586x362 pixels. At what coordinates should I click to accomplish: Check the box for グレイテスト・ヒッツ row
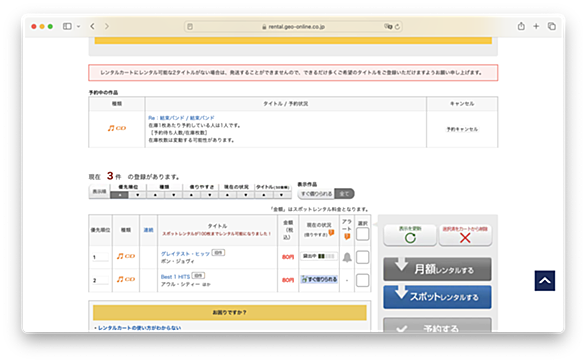[x=363, y=257]
